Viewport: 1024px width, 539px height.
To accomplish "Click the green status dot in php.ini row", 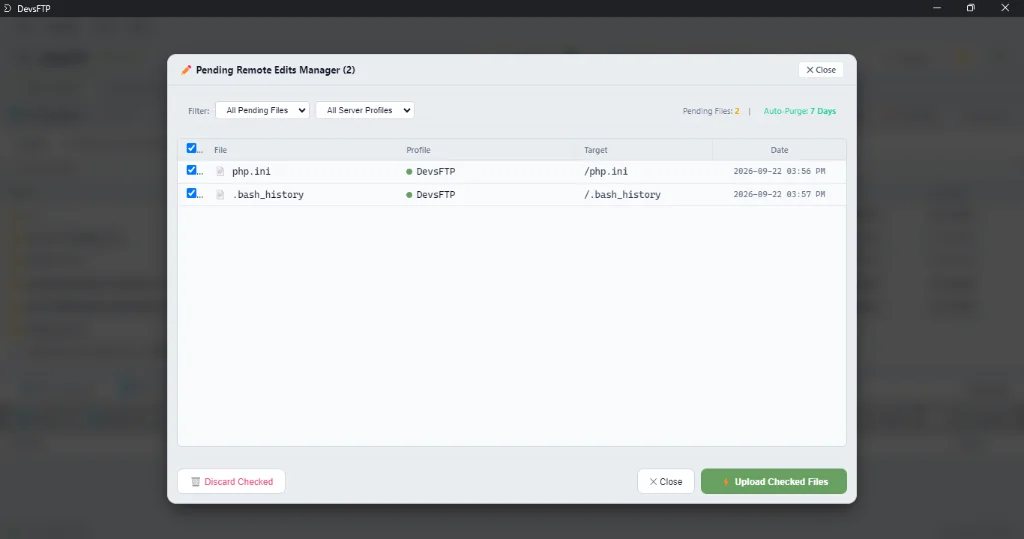I will click(409, 172).
